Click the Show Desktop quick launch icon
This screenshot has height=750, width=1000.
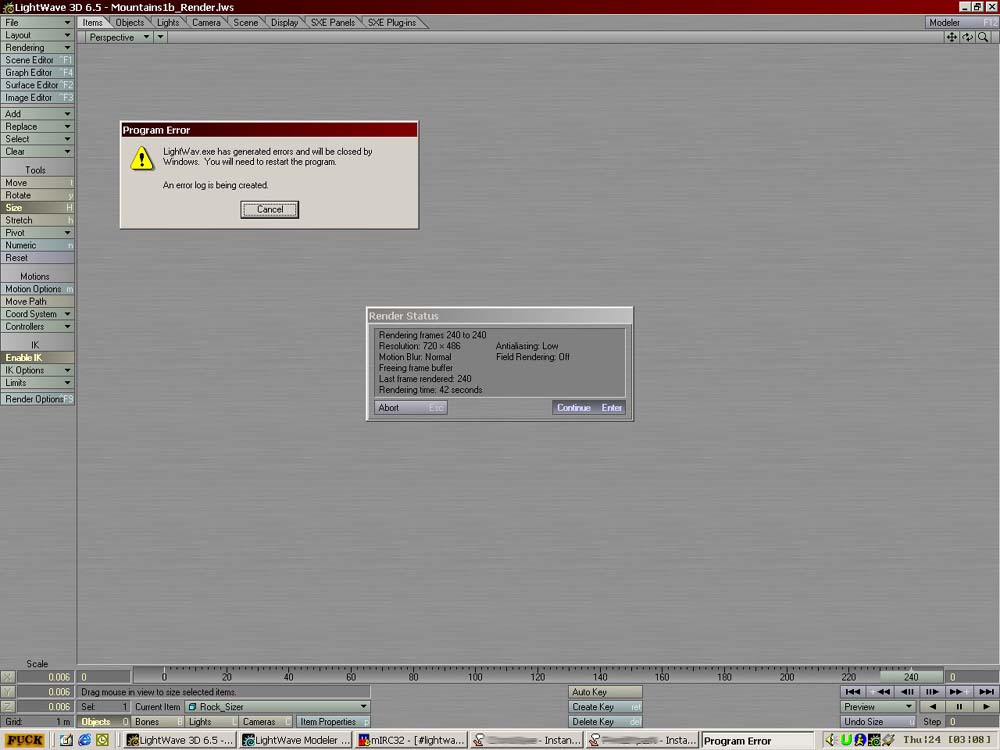[66, 740]
